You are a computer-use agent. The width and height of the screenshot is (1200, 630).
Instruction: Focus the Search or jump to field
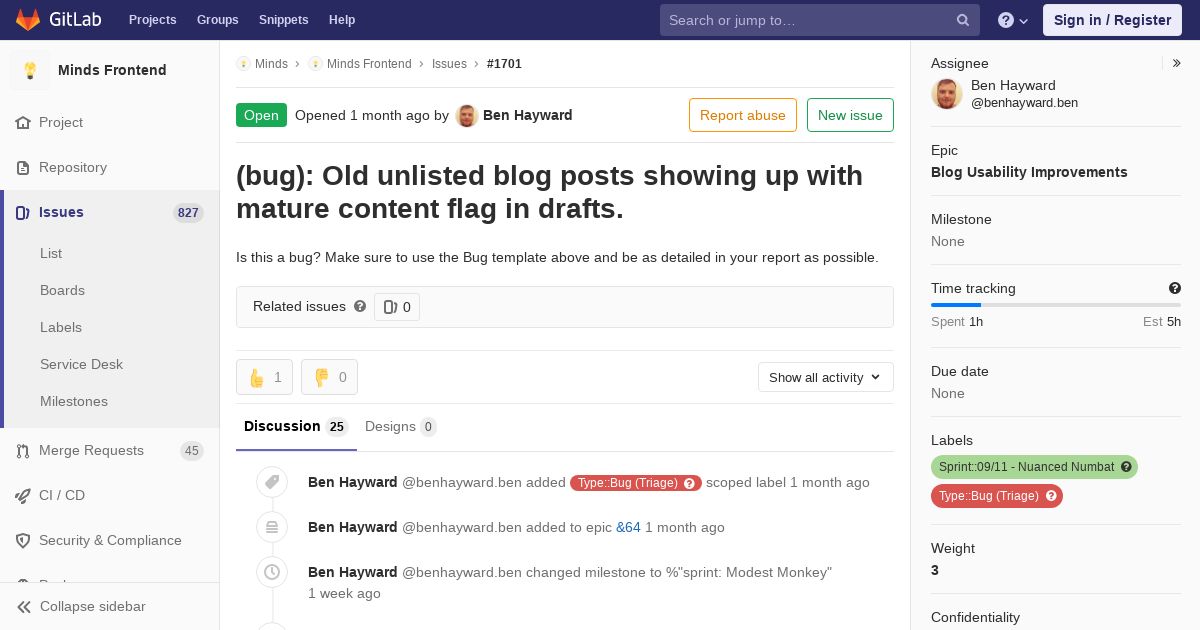(x=818, y=20)
